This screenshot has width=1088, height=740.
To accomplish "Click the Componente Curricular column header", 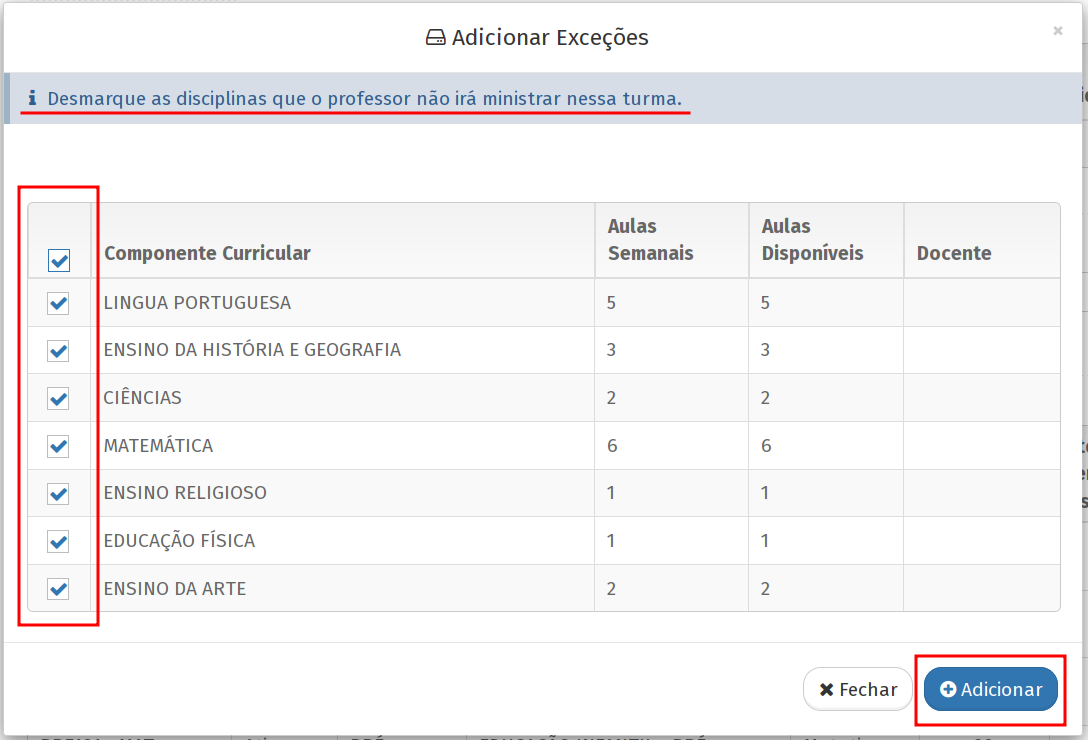I will (x=207, y=253).
